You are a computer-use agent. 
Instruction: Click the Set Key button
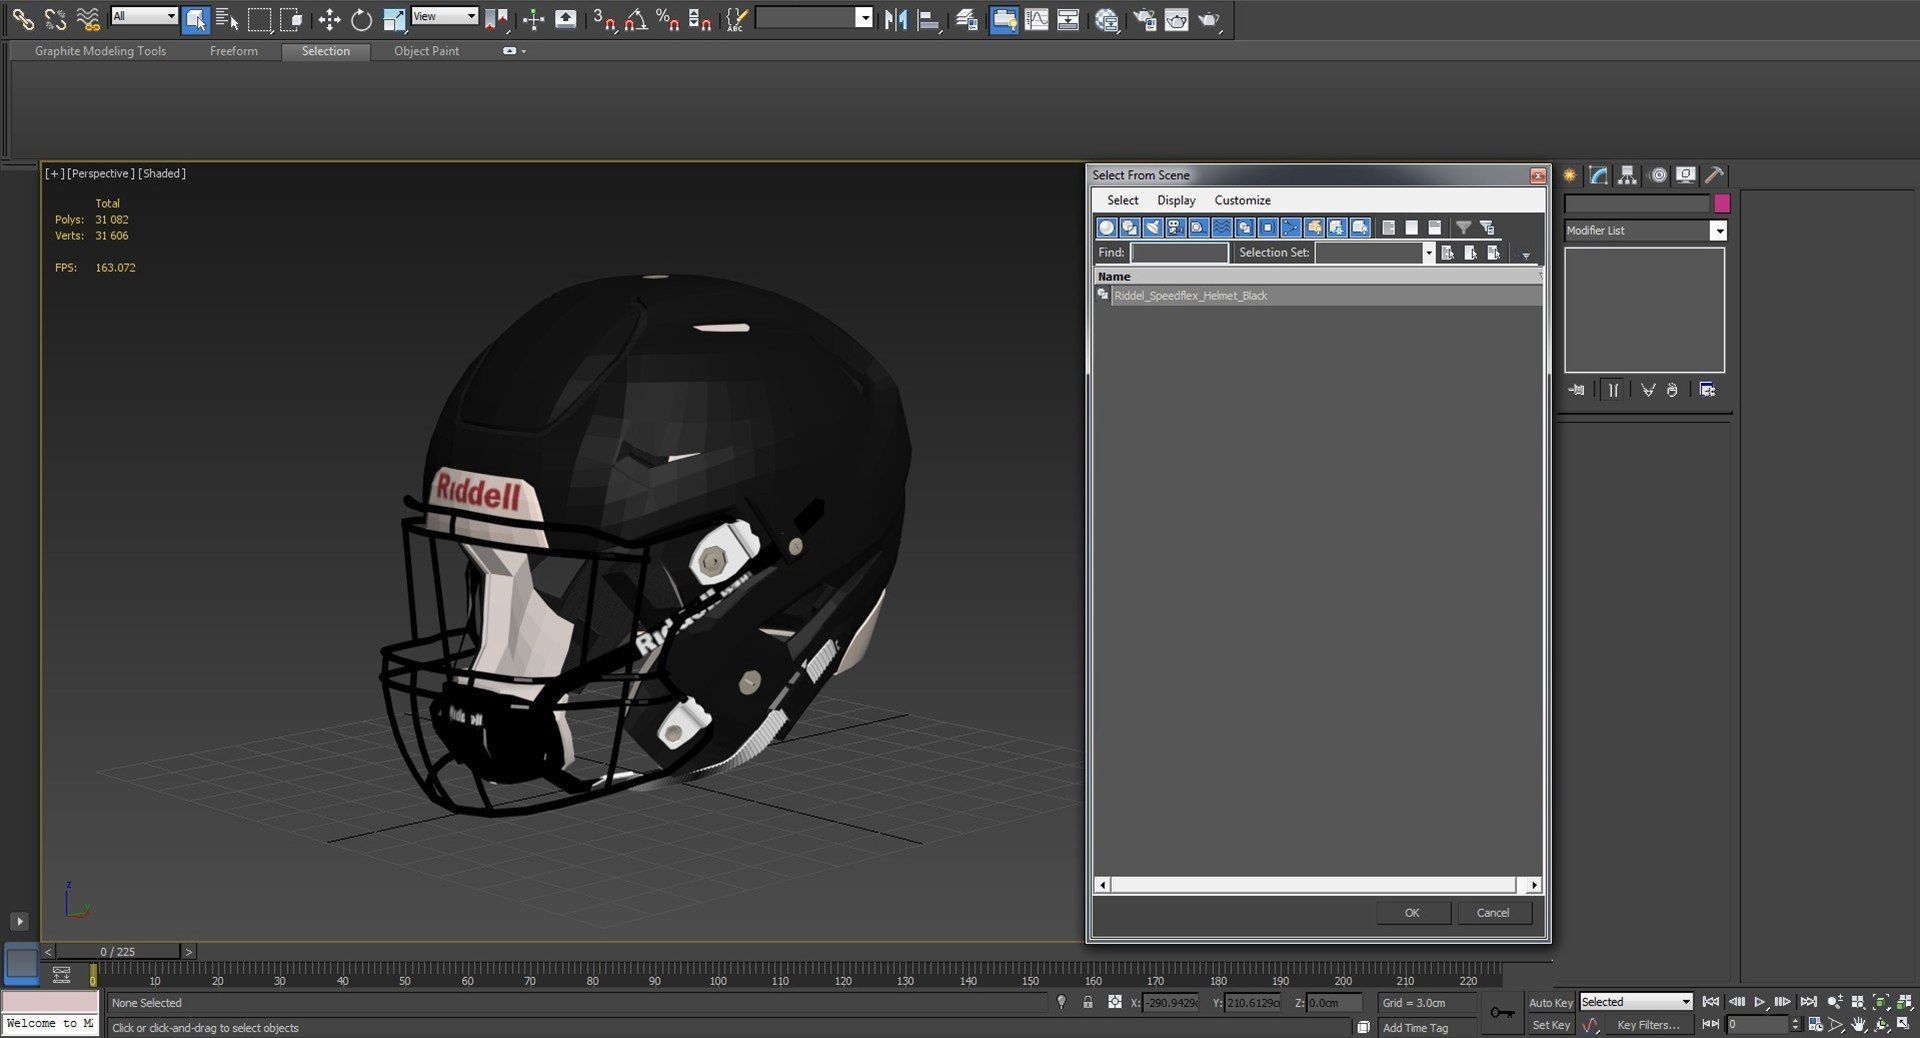coord(1550,1025)
